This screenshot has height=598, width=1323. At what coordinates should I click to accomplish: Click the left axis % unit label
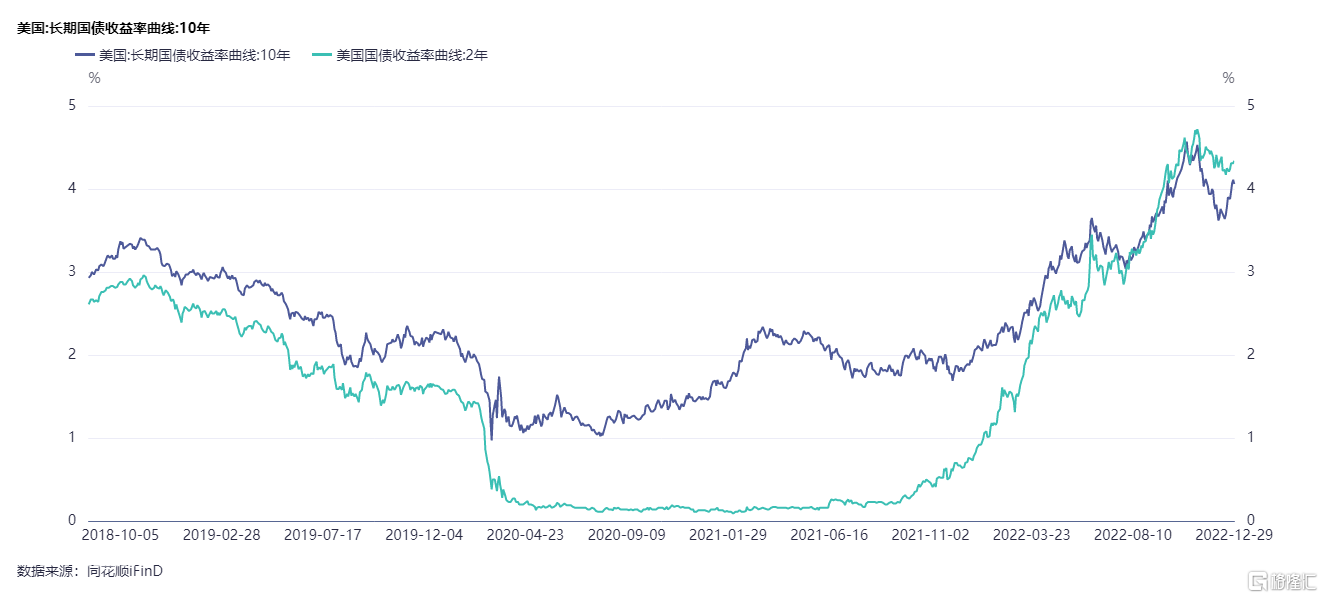click(x=94, y=78)
